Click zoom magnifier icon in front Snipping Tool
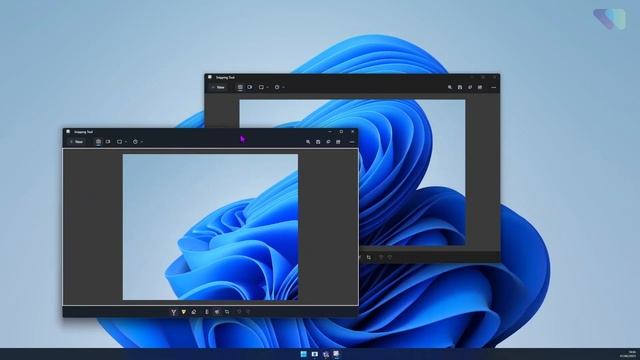Screen dimensions: 640x360 point(308,142)
